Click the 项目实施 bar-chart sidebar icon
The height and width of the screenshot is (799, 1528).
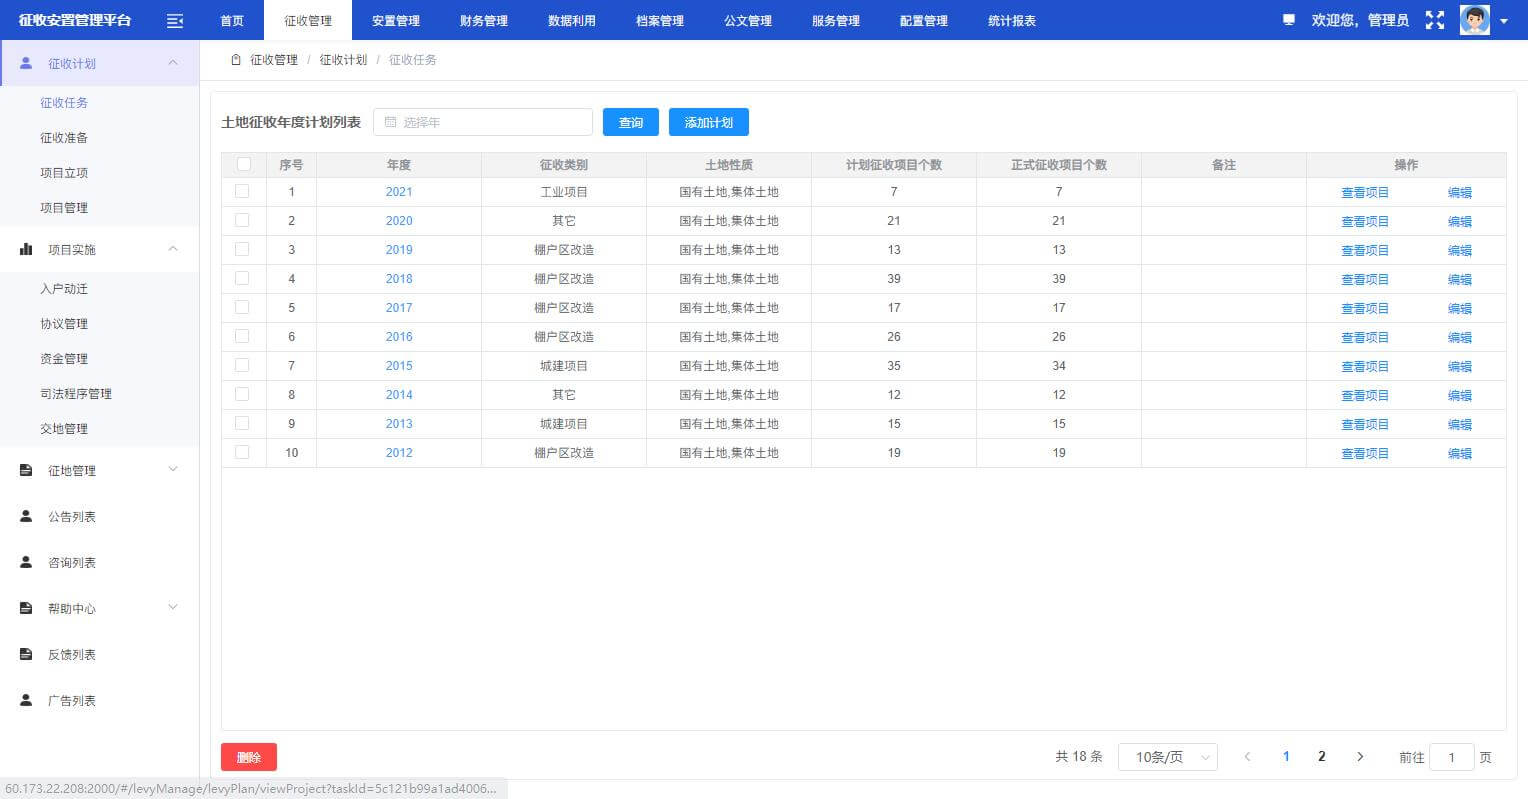click(x=26, y=249)
